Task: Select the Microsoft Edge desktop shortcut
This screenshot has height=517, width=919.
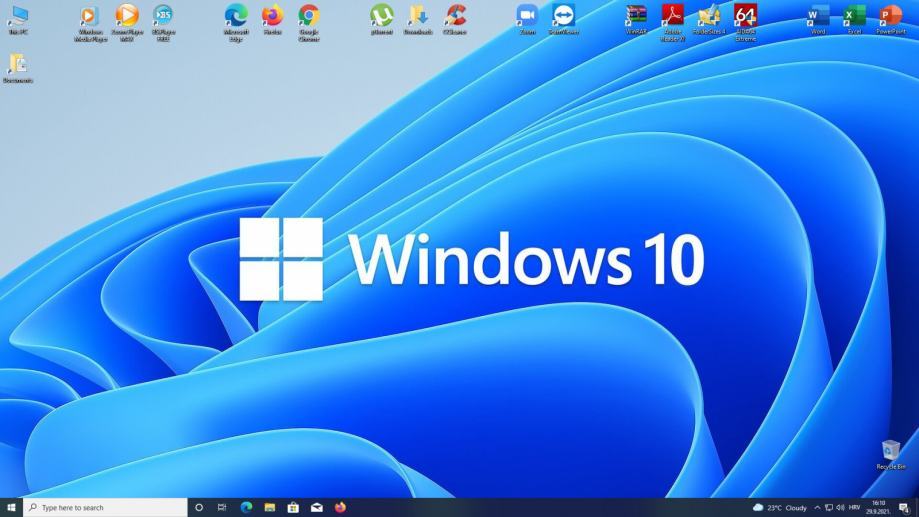Action: (236, 23)
